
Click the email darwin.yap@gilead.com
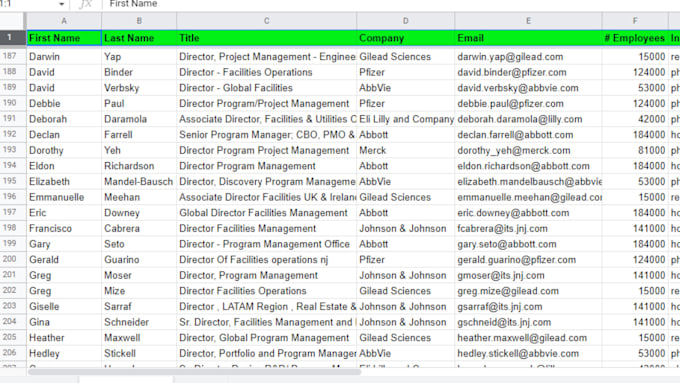(x=528, y=57)
